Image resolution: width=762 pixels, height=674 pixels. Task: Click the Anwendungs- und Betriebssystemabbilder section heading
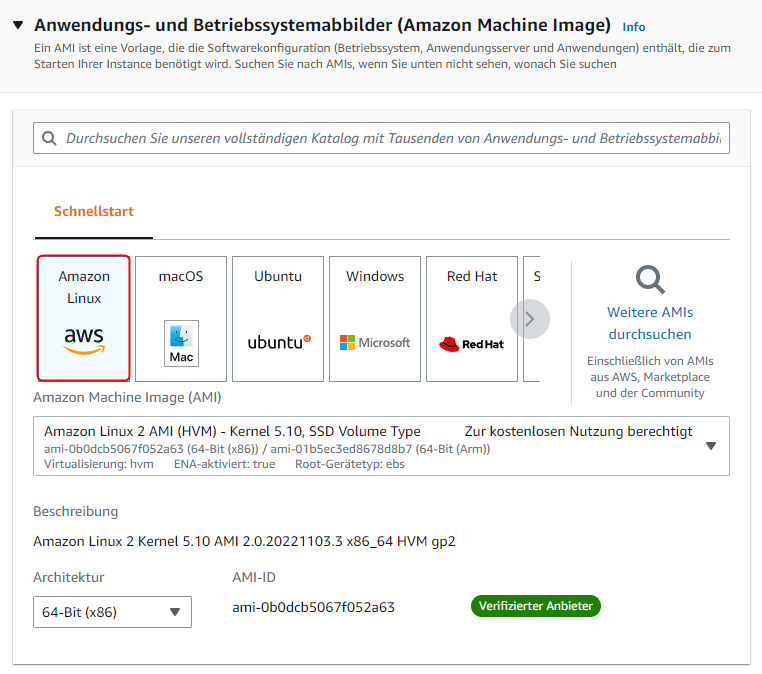pos(322,25)
